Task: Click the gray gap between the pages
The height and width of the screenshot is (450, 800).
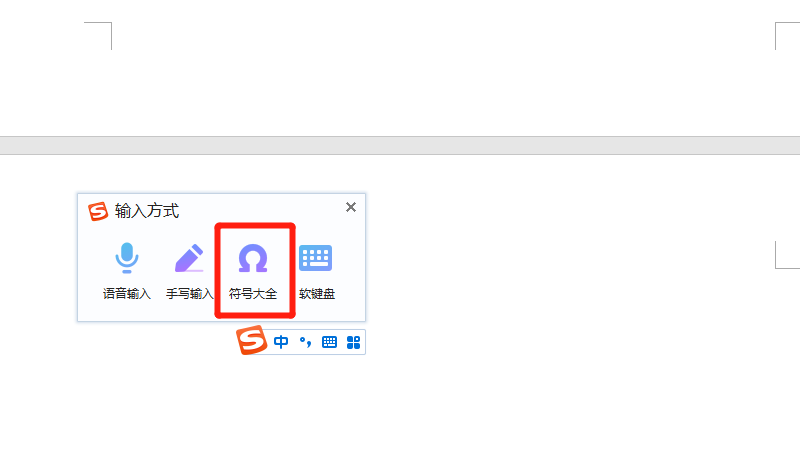Action: (400, 145)
